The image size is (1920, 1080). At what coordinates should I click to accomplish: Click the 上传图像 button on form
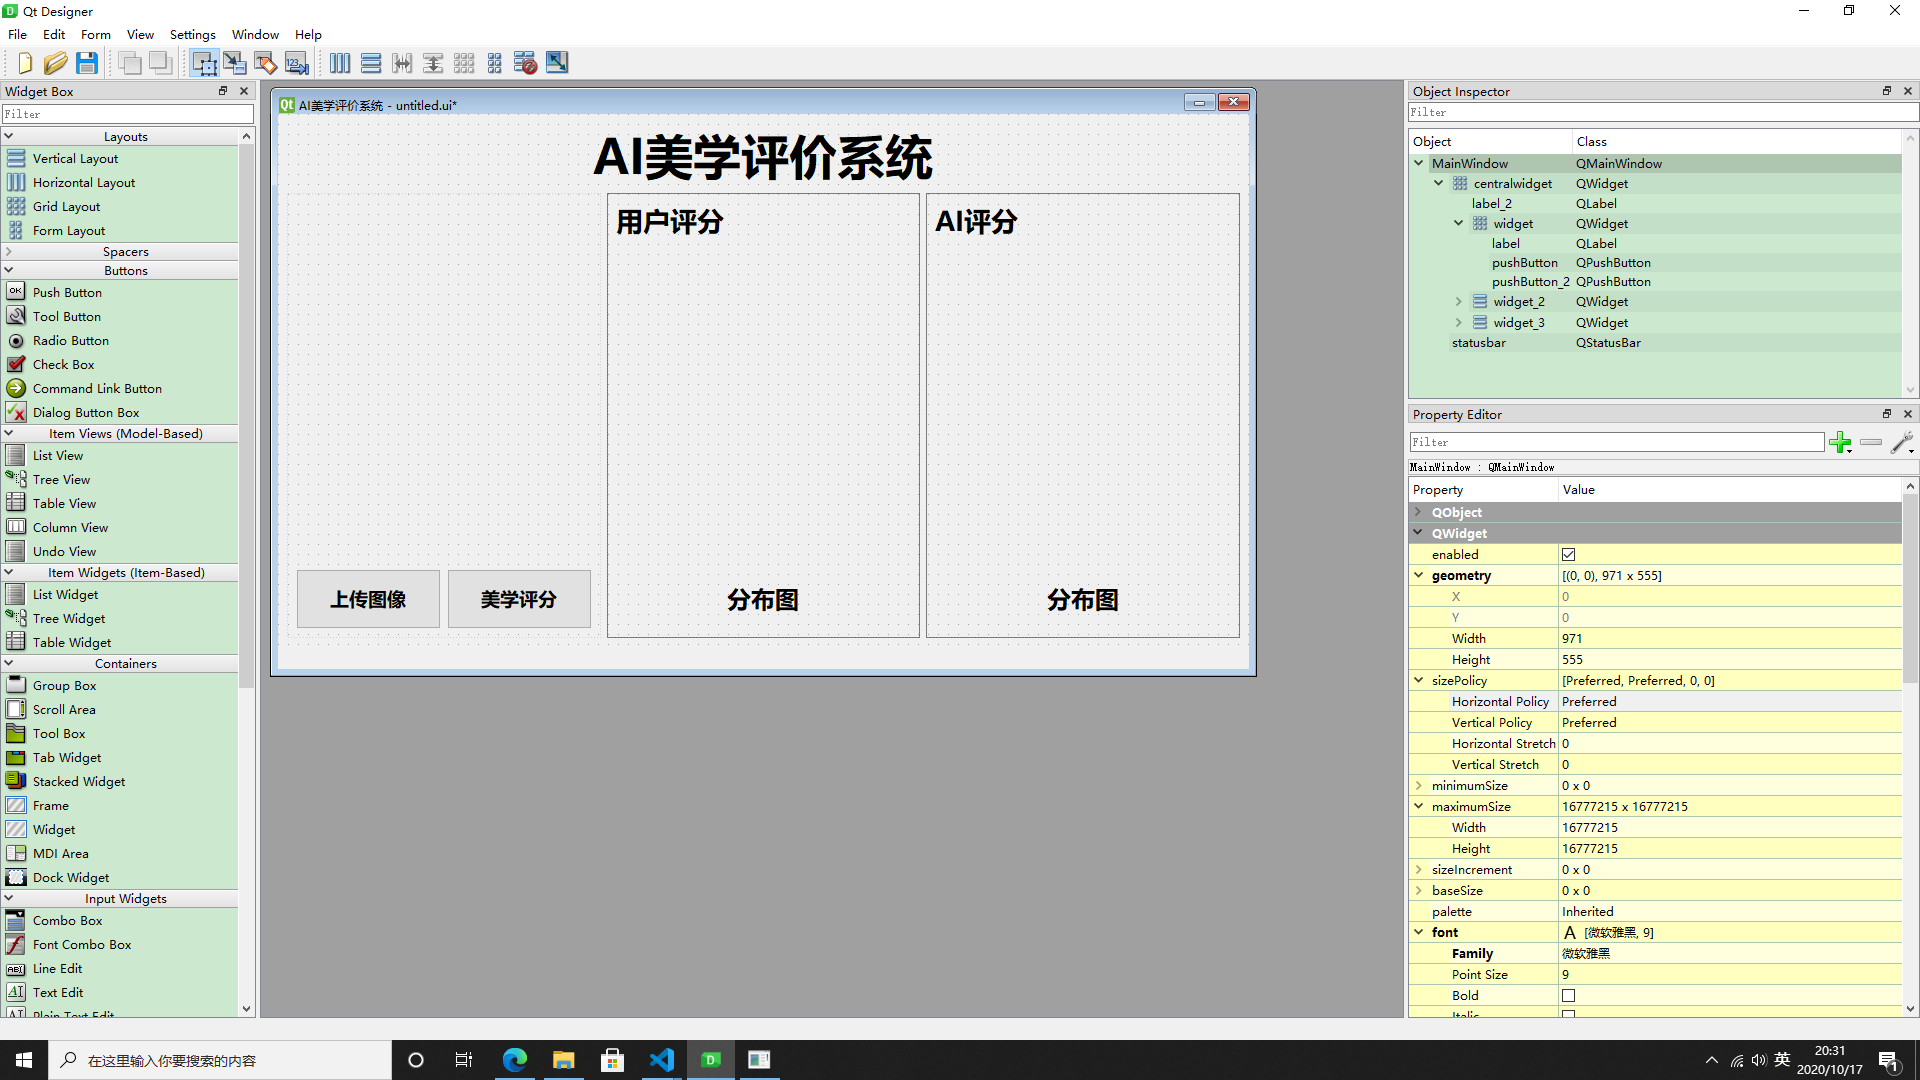tap(368, 599)
